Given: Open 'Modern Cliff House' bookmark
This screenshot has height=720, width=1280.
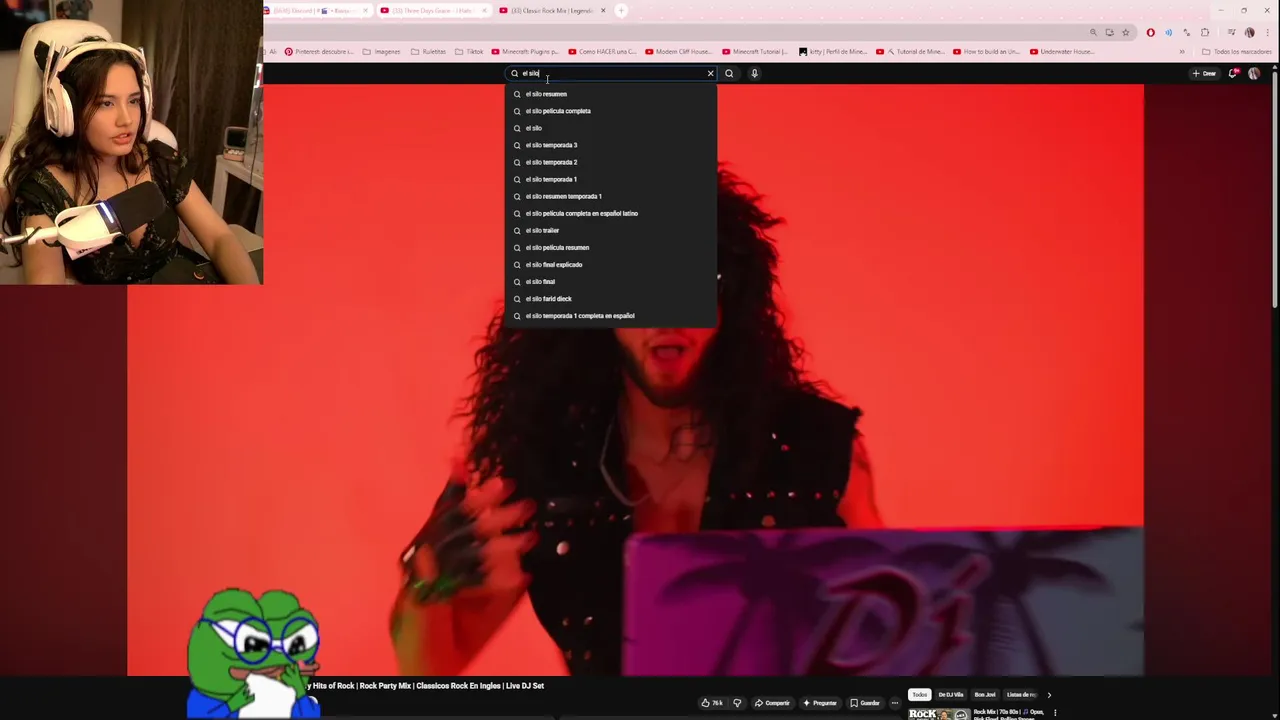Looking at the screenshot, I should [679, 52].
